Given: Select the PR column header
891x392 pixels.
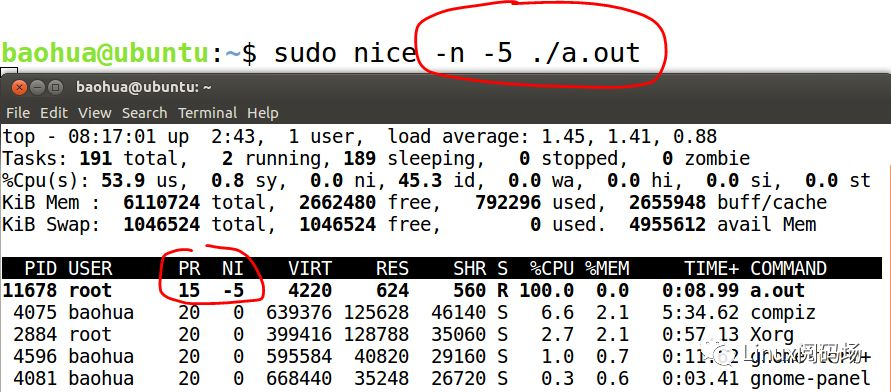Looking at the screenshot, I should pos(189,268).
